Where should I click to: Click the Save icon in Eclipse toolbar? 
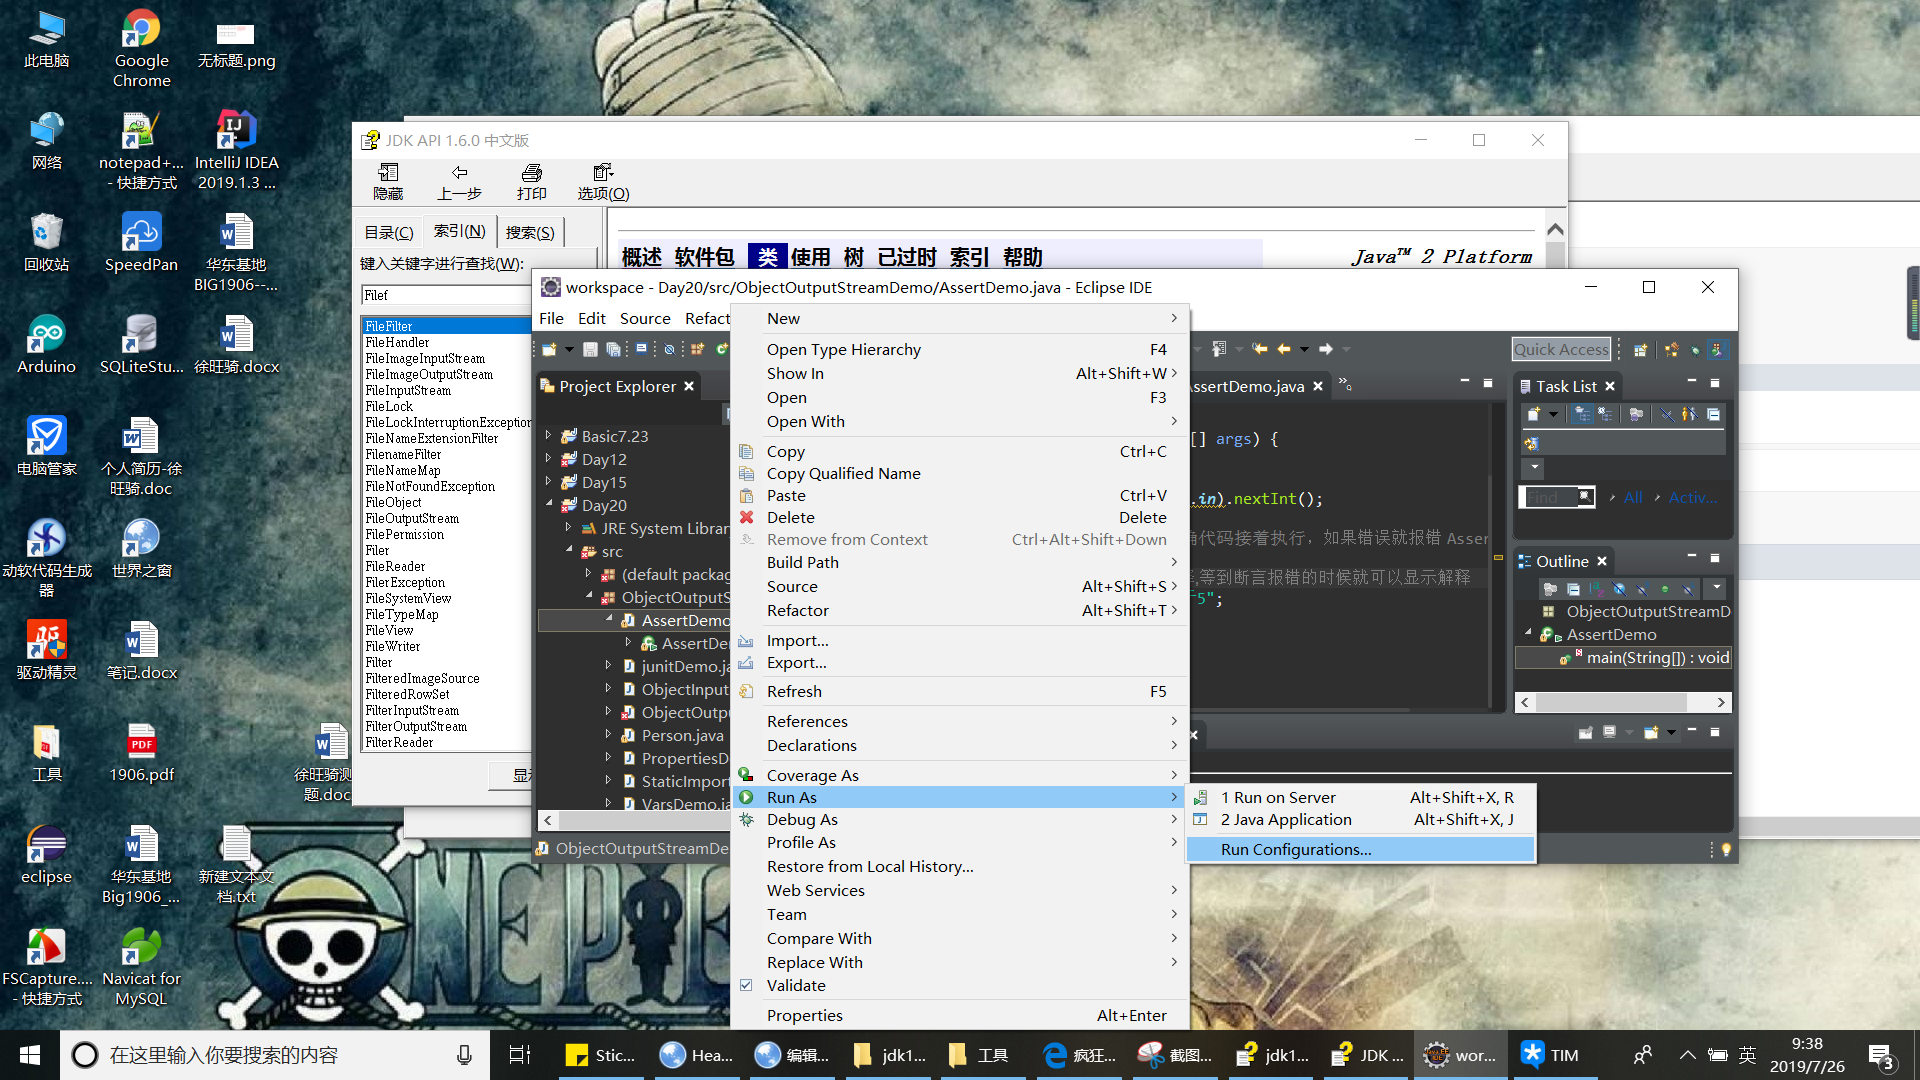click(590, 349)
